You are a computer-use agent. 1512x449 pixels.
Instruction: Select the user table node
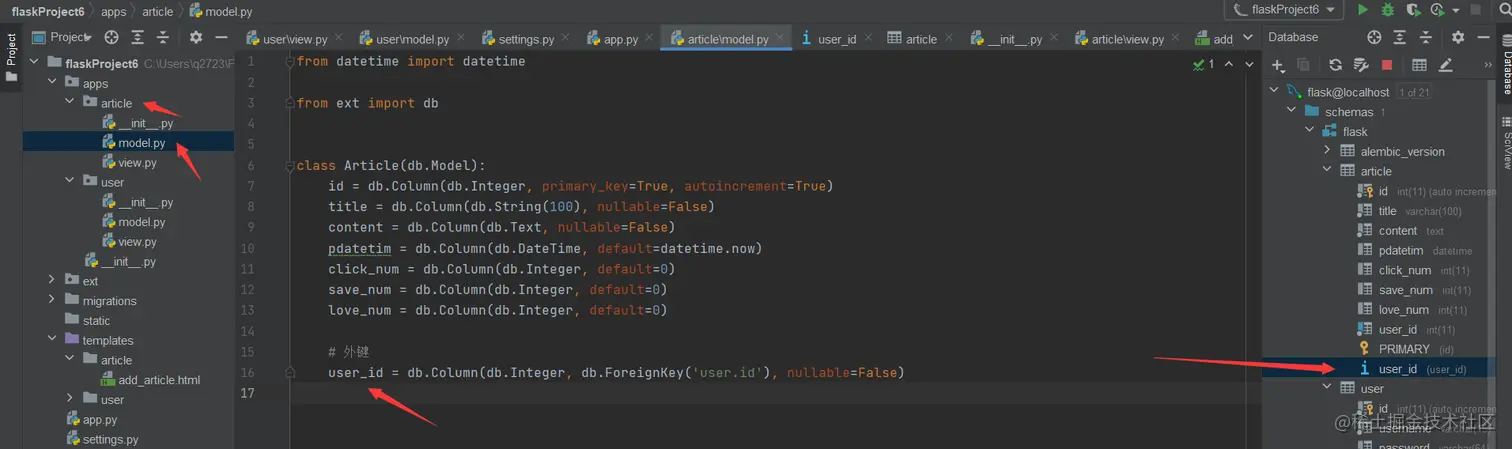tap(1372, 388)
